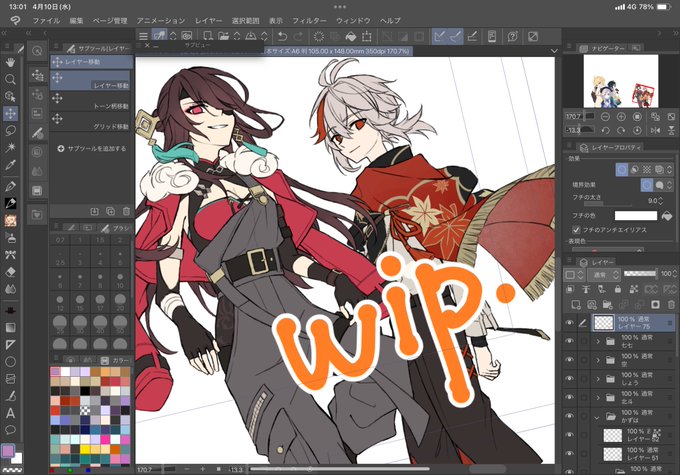
Task: Select the Operation object tool
Action: (x=10, y=96)
